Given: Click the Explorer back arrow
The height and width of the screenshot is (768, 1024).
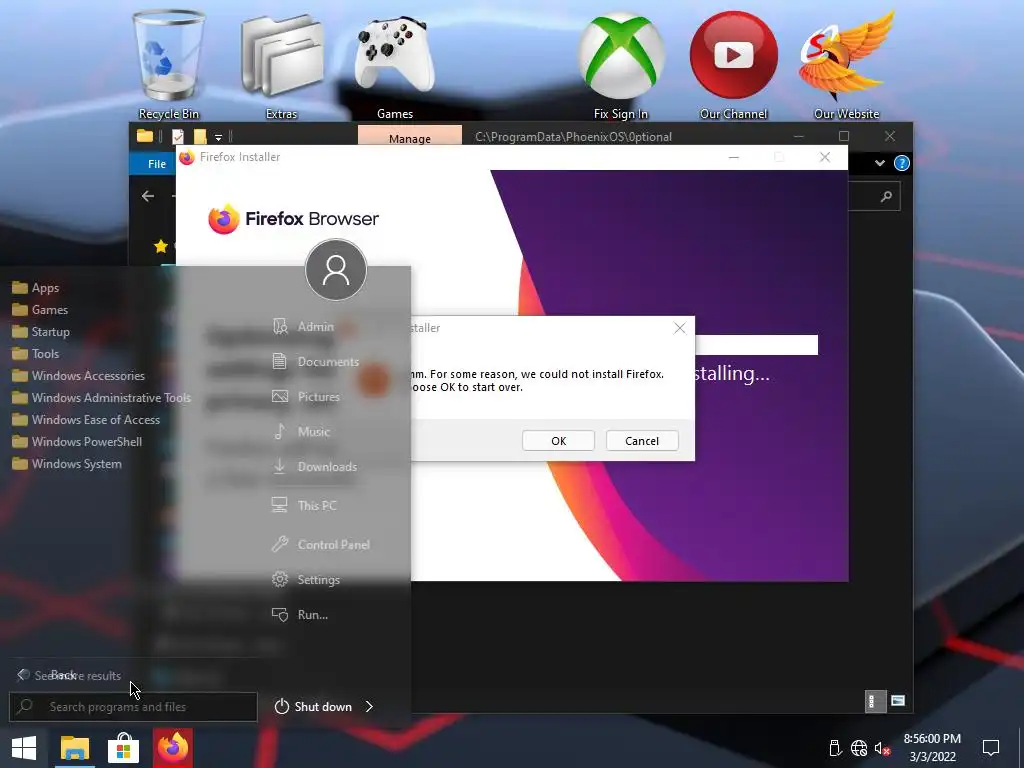Looking at the screenshot, I should 148,196.
